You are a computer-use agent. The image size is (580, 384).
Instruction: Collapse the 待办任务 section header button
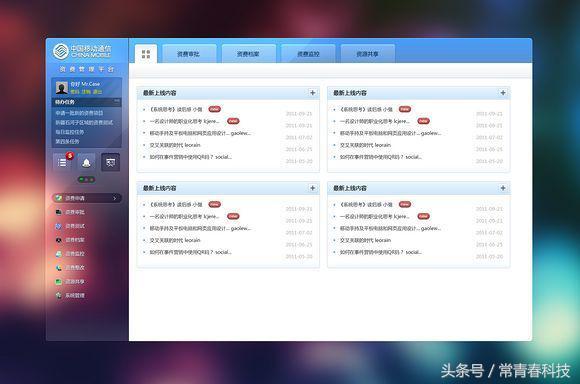click(117, 101)
